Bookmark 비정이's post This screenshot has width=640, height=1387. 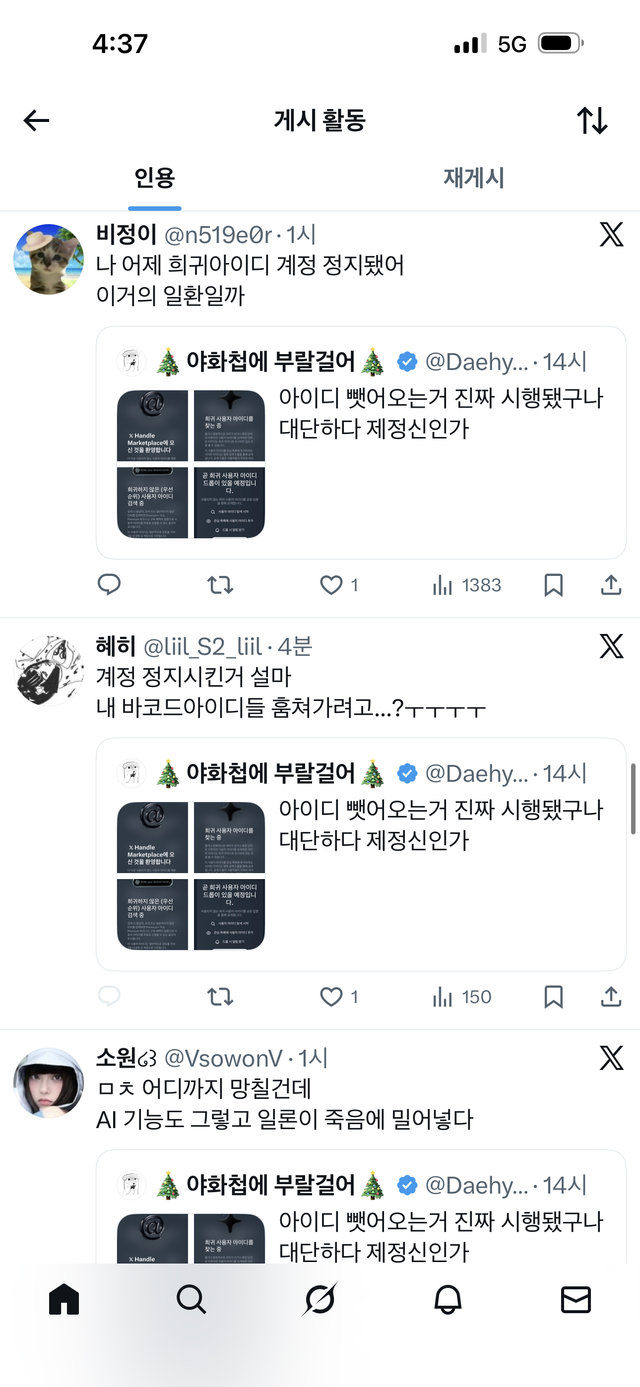(x=554, y=585)
